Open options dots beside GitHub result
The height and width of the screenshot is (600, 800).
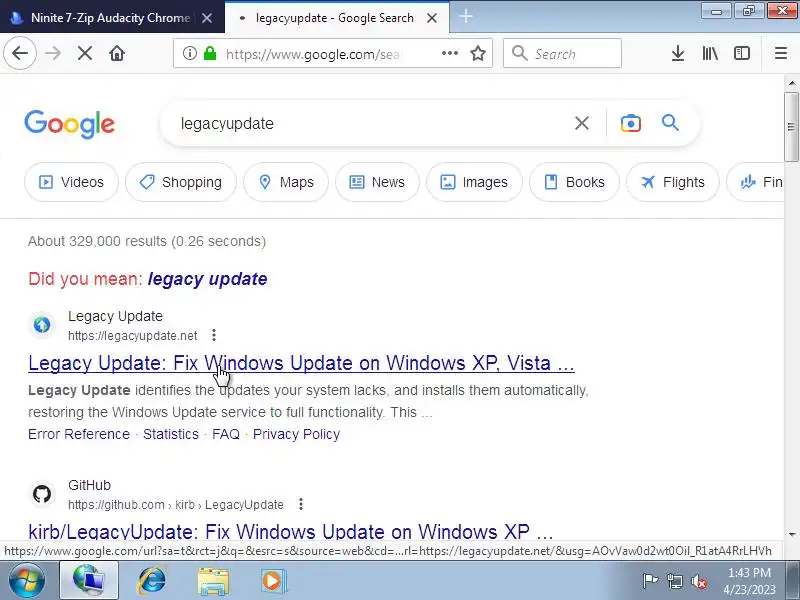[301, 504]
